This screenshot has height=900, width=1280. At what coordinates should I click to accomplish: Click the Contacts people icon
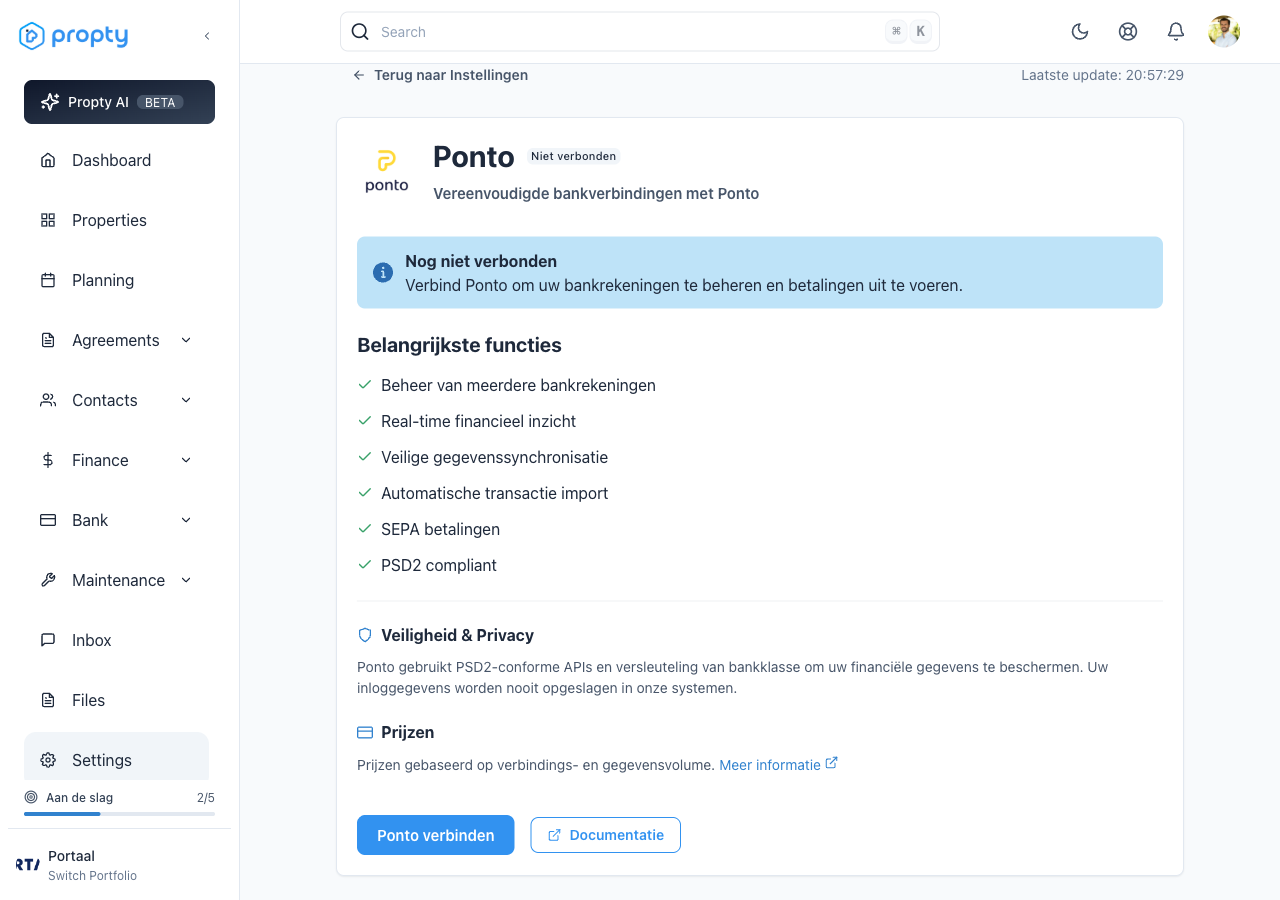(48, 400)
